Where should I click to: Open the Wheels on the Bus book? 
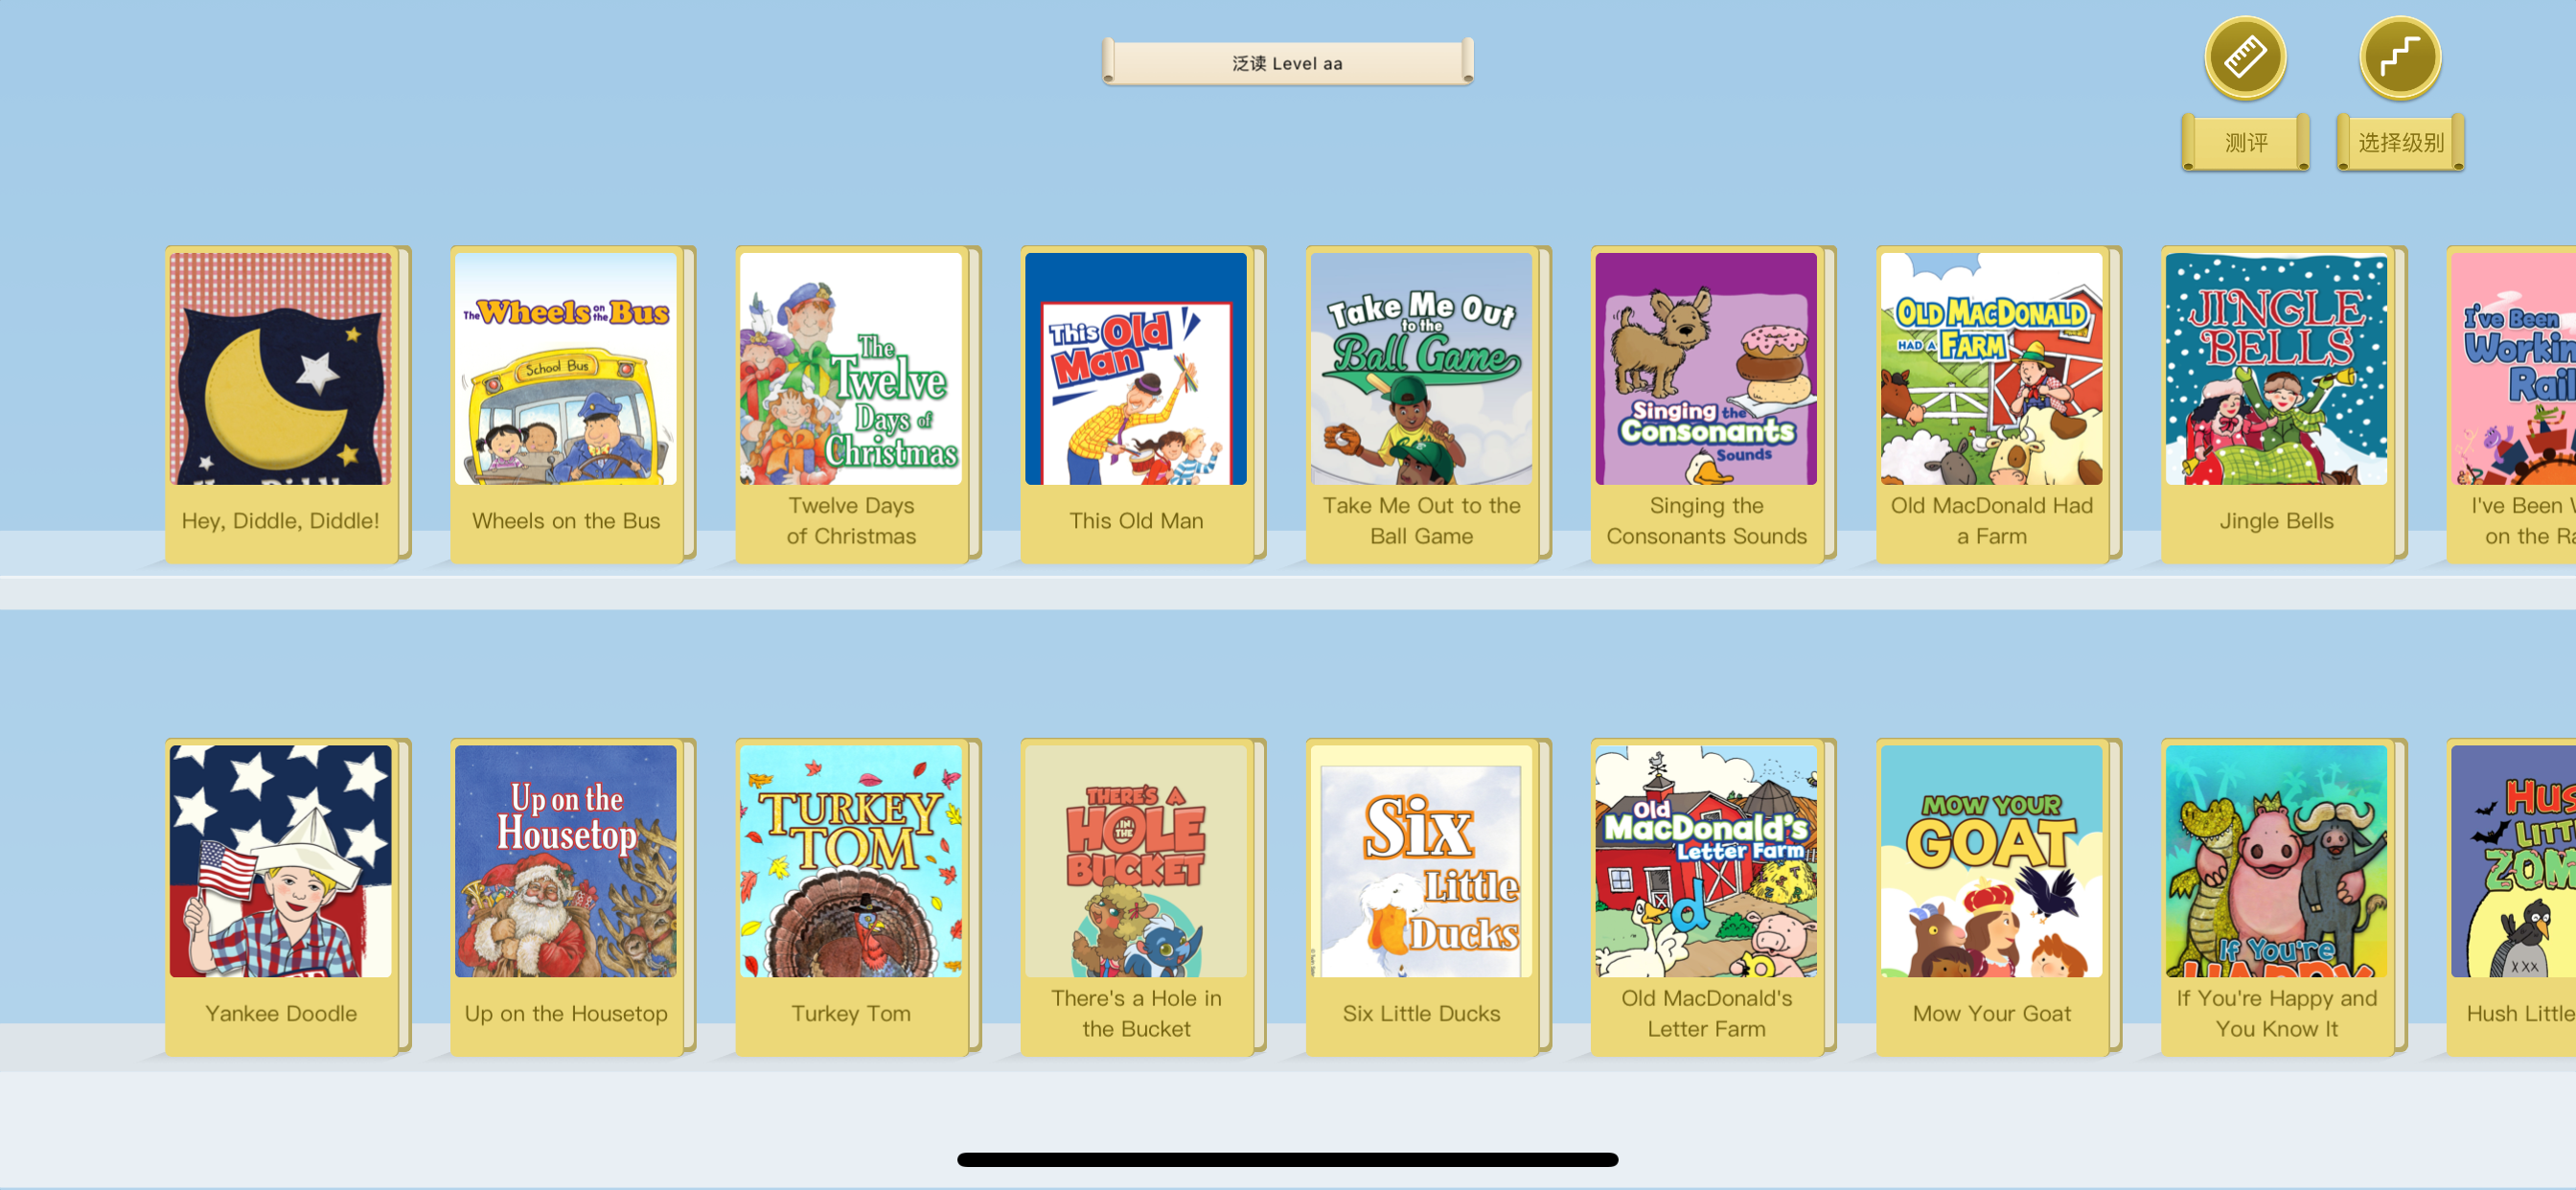pyautogui.click(x=566, y=404)
